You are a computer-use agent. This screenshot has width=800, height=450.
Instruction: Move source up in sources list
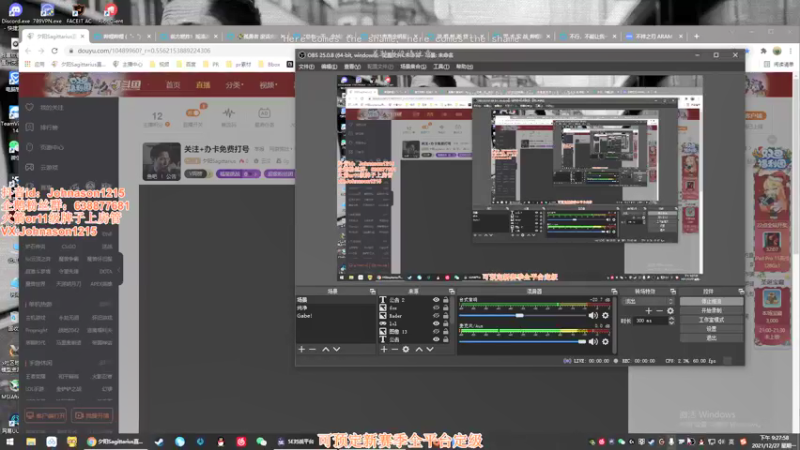419,349
